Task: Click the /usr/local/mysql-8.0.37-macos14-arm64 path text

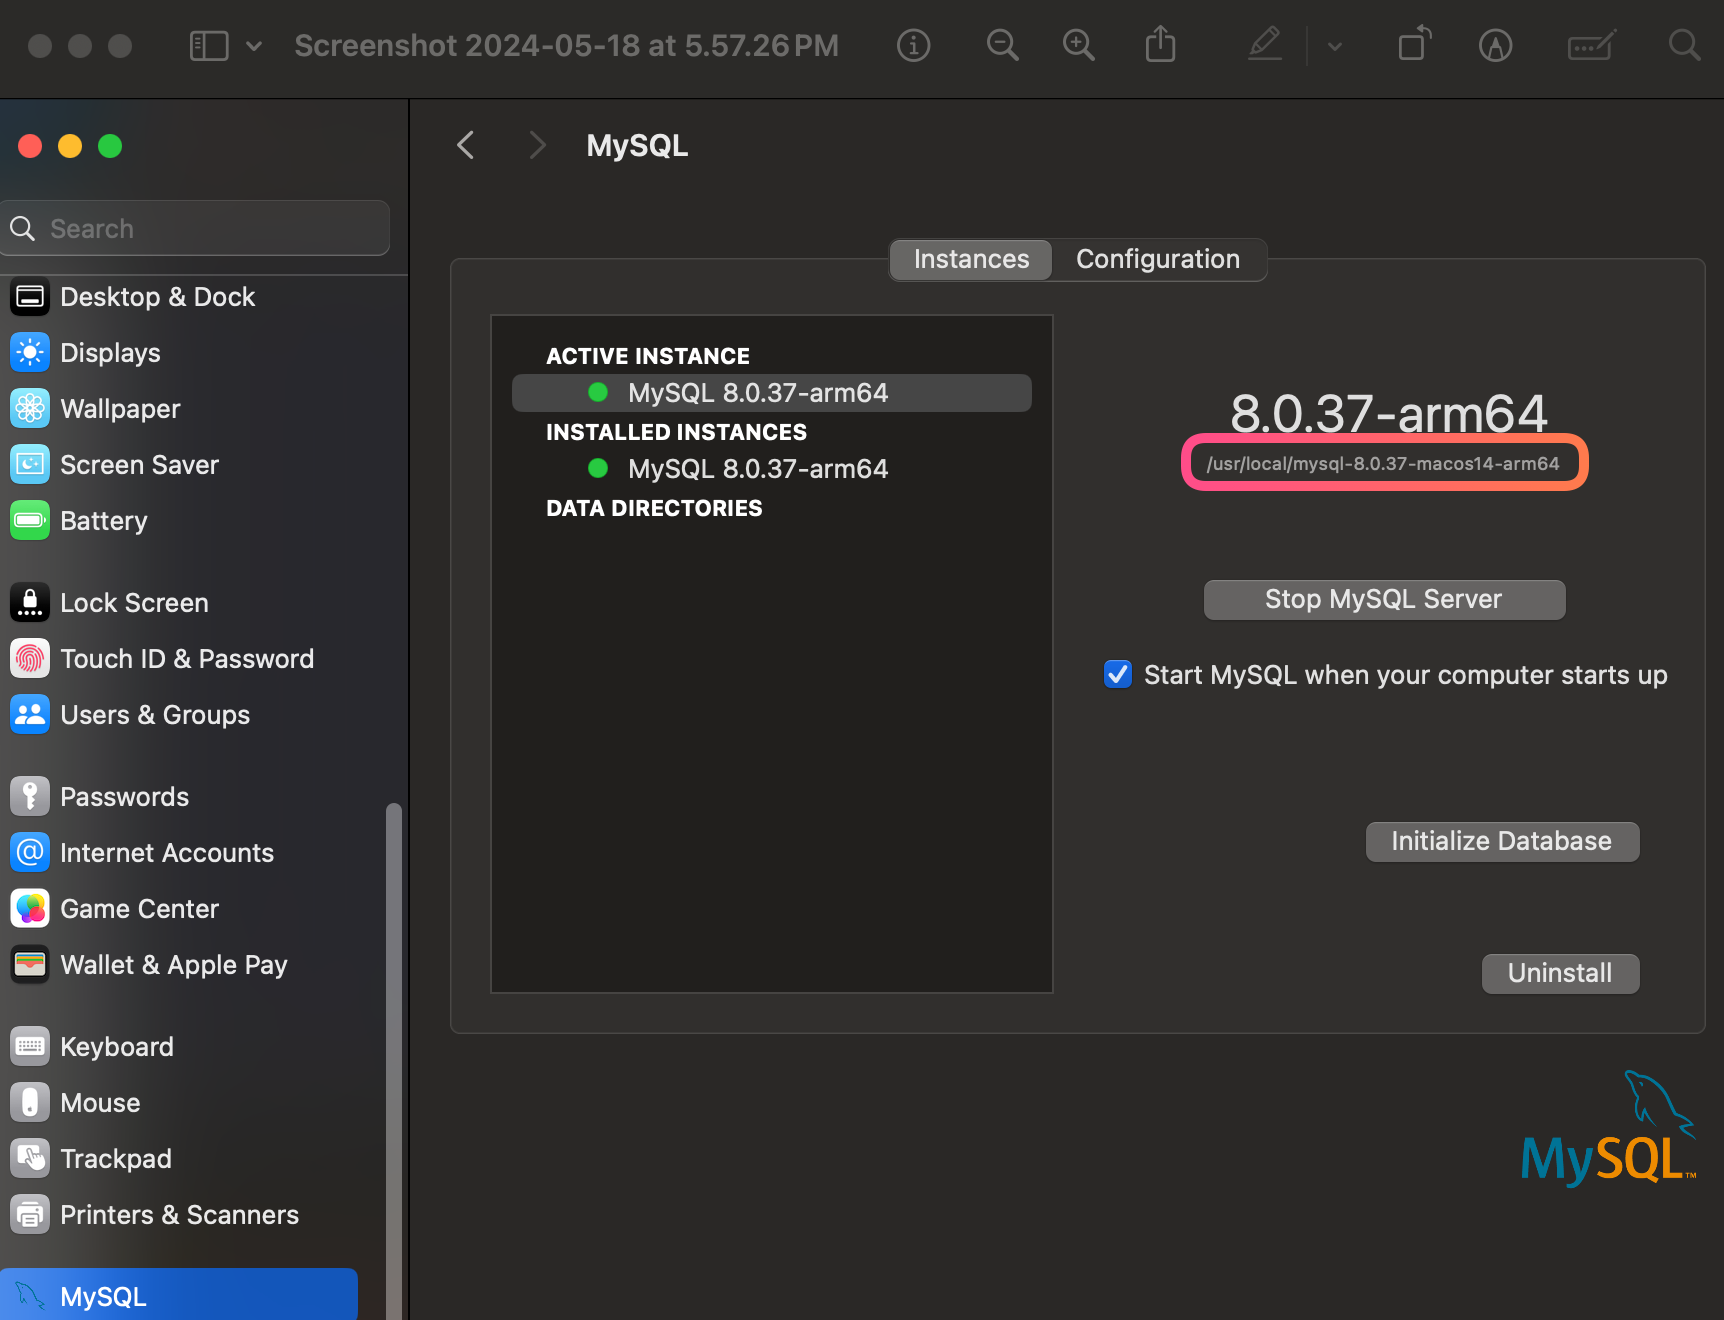Action: click(x=1383, y=464)
